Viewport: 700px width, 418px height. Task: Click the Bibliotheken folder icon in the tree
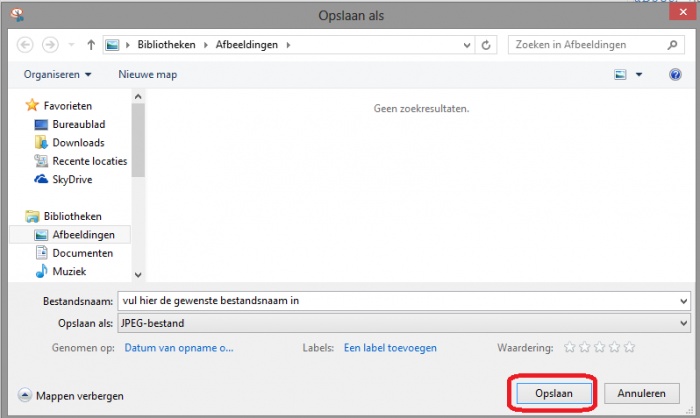pyautogui.click(x=32, y=217)
